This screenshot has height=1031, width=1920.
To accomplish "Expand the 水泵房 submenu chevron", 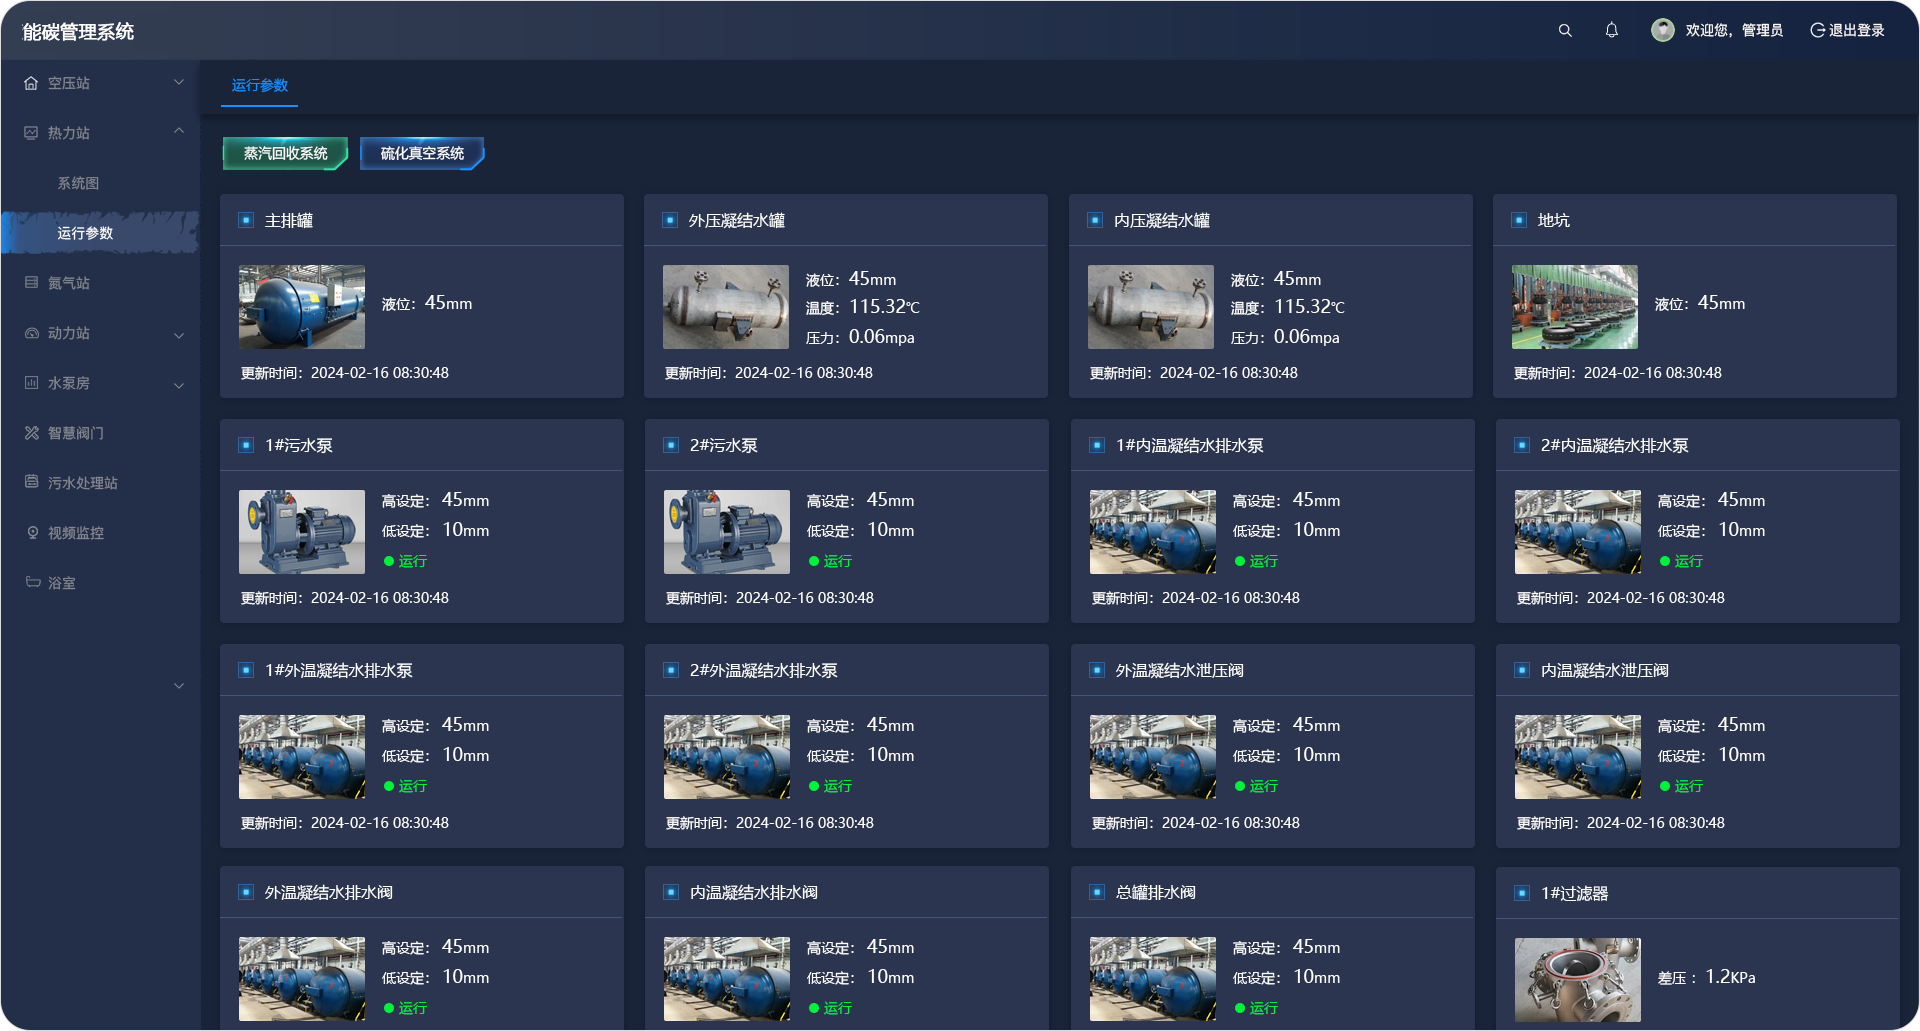I will point(179,385).
